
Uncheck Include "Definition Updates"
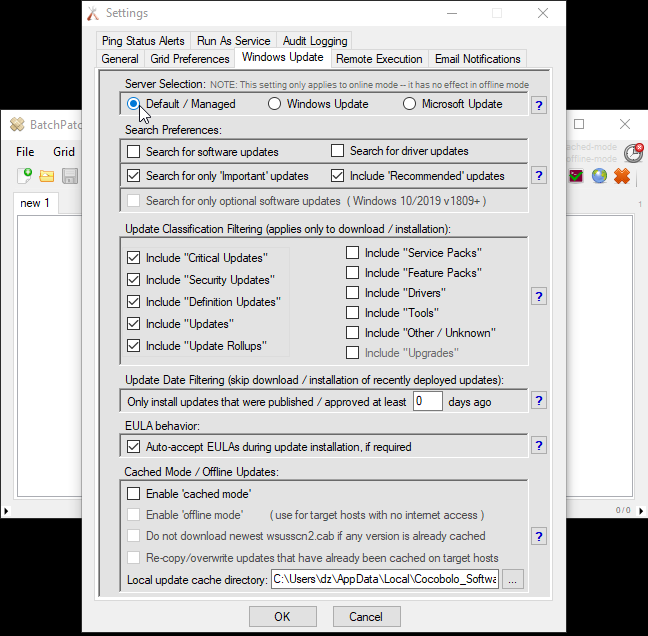coord(133,302)
